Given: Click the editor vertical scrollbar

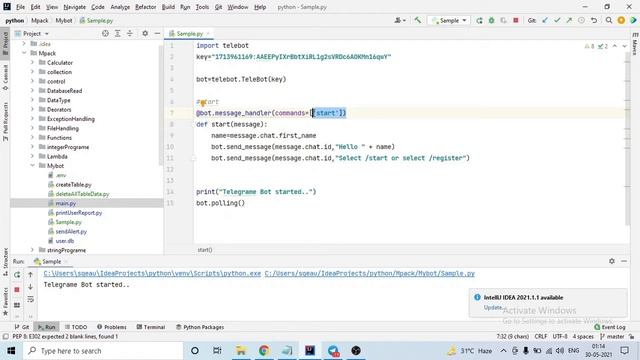Looking at the screenshot, I should click(627, 139).
